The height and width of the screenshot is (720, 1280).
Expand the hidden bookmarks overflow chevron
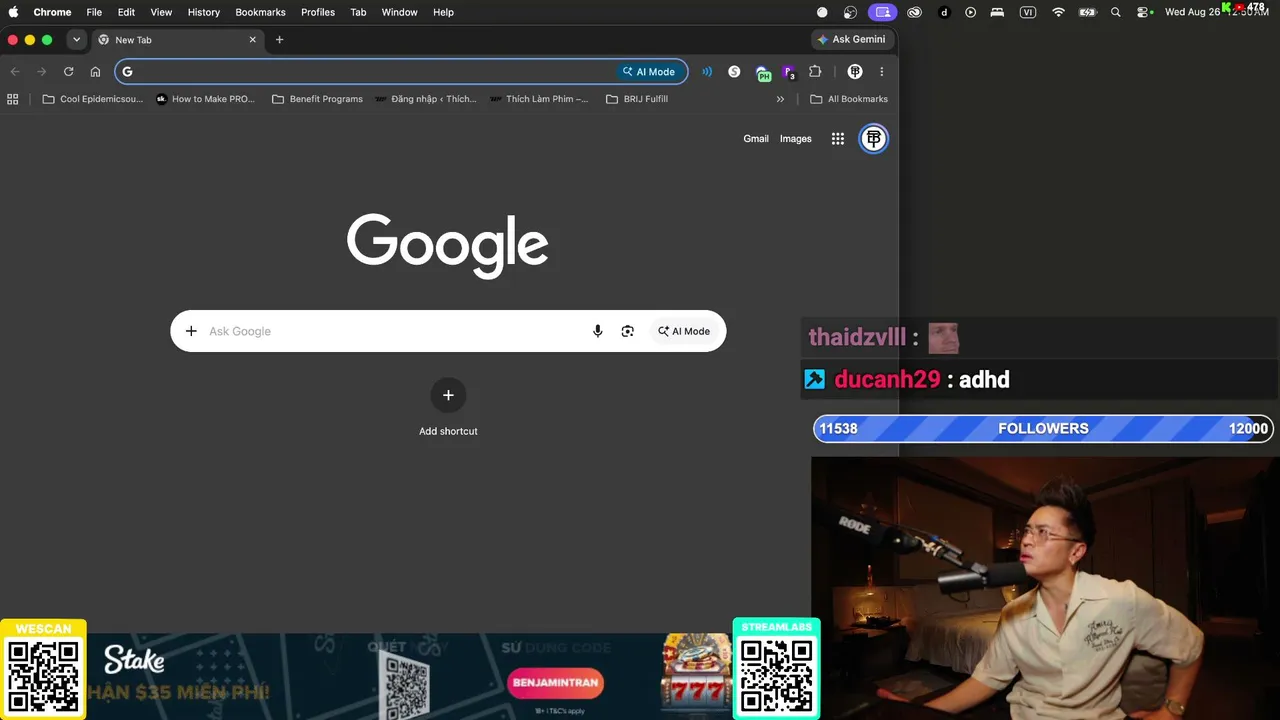click(x=780, y=99)
